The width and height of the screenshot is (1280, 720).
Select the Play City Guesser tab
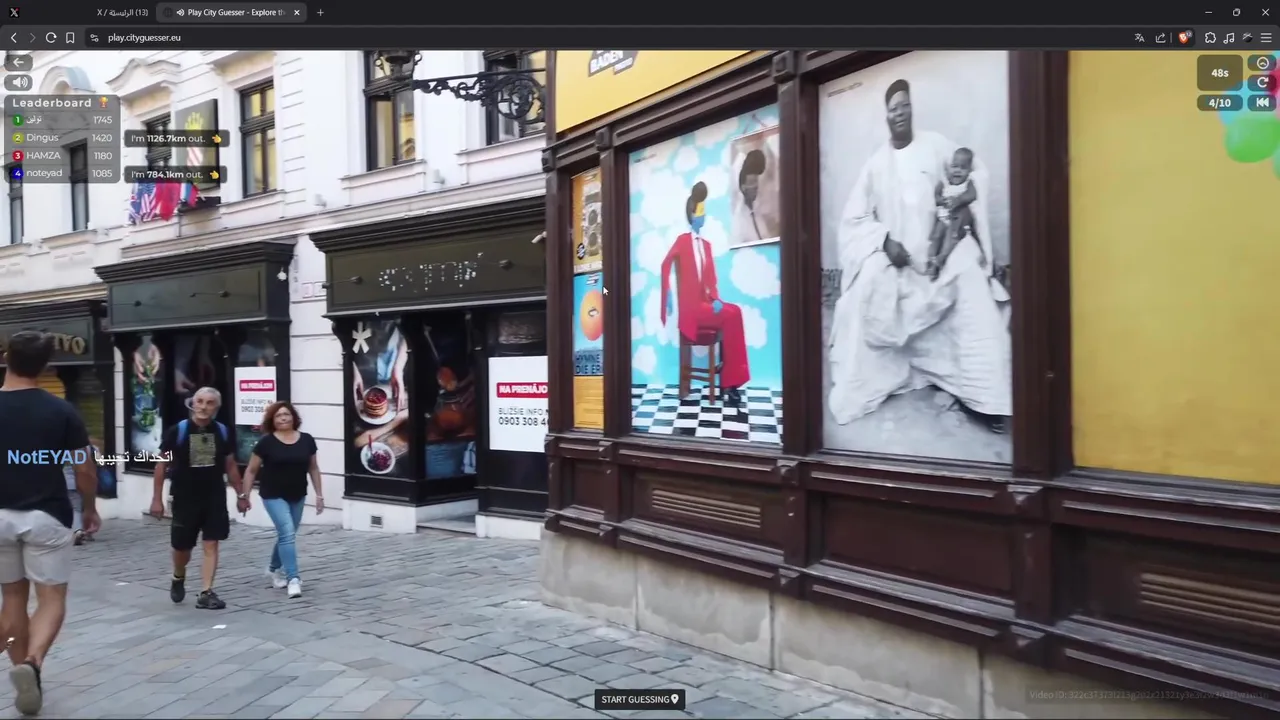[x=232, y=12]
